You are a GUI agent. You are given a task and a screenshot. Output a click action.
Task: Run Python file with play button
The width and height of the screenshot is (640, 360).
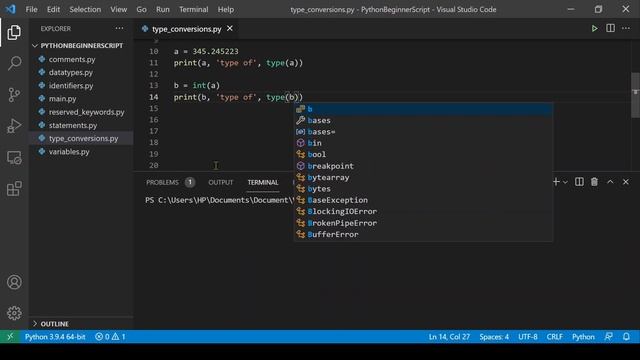(x=594, y=29)
